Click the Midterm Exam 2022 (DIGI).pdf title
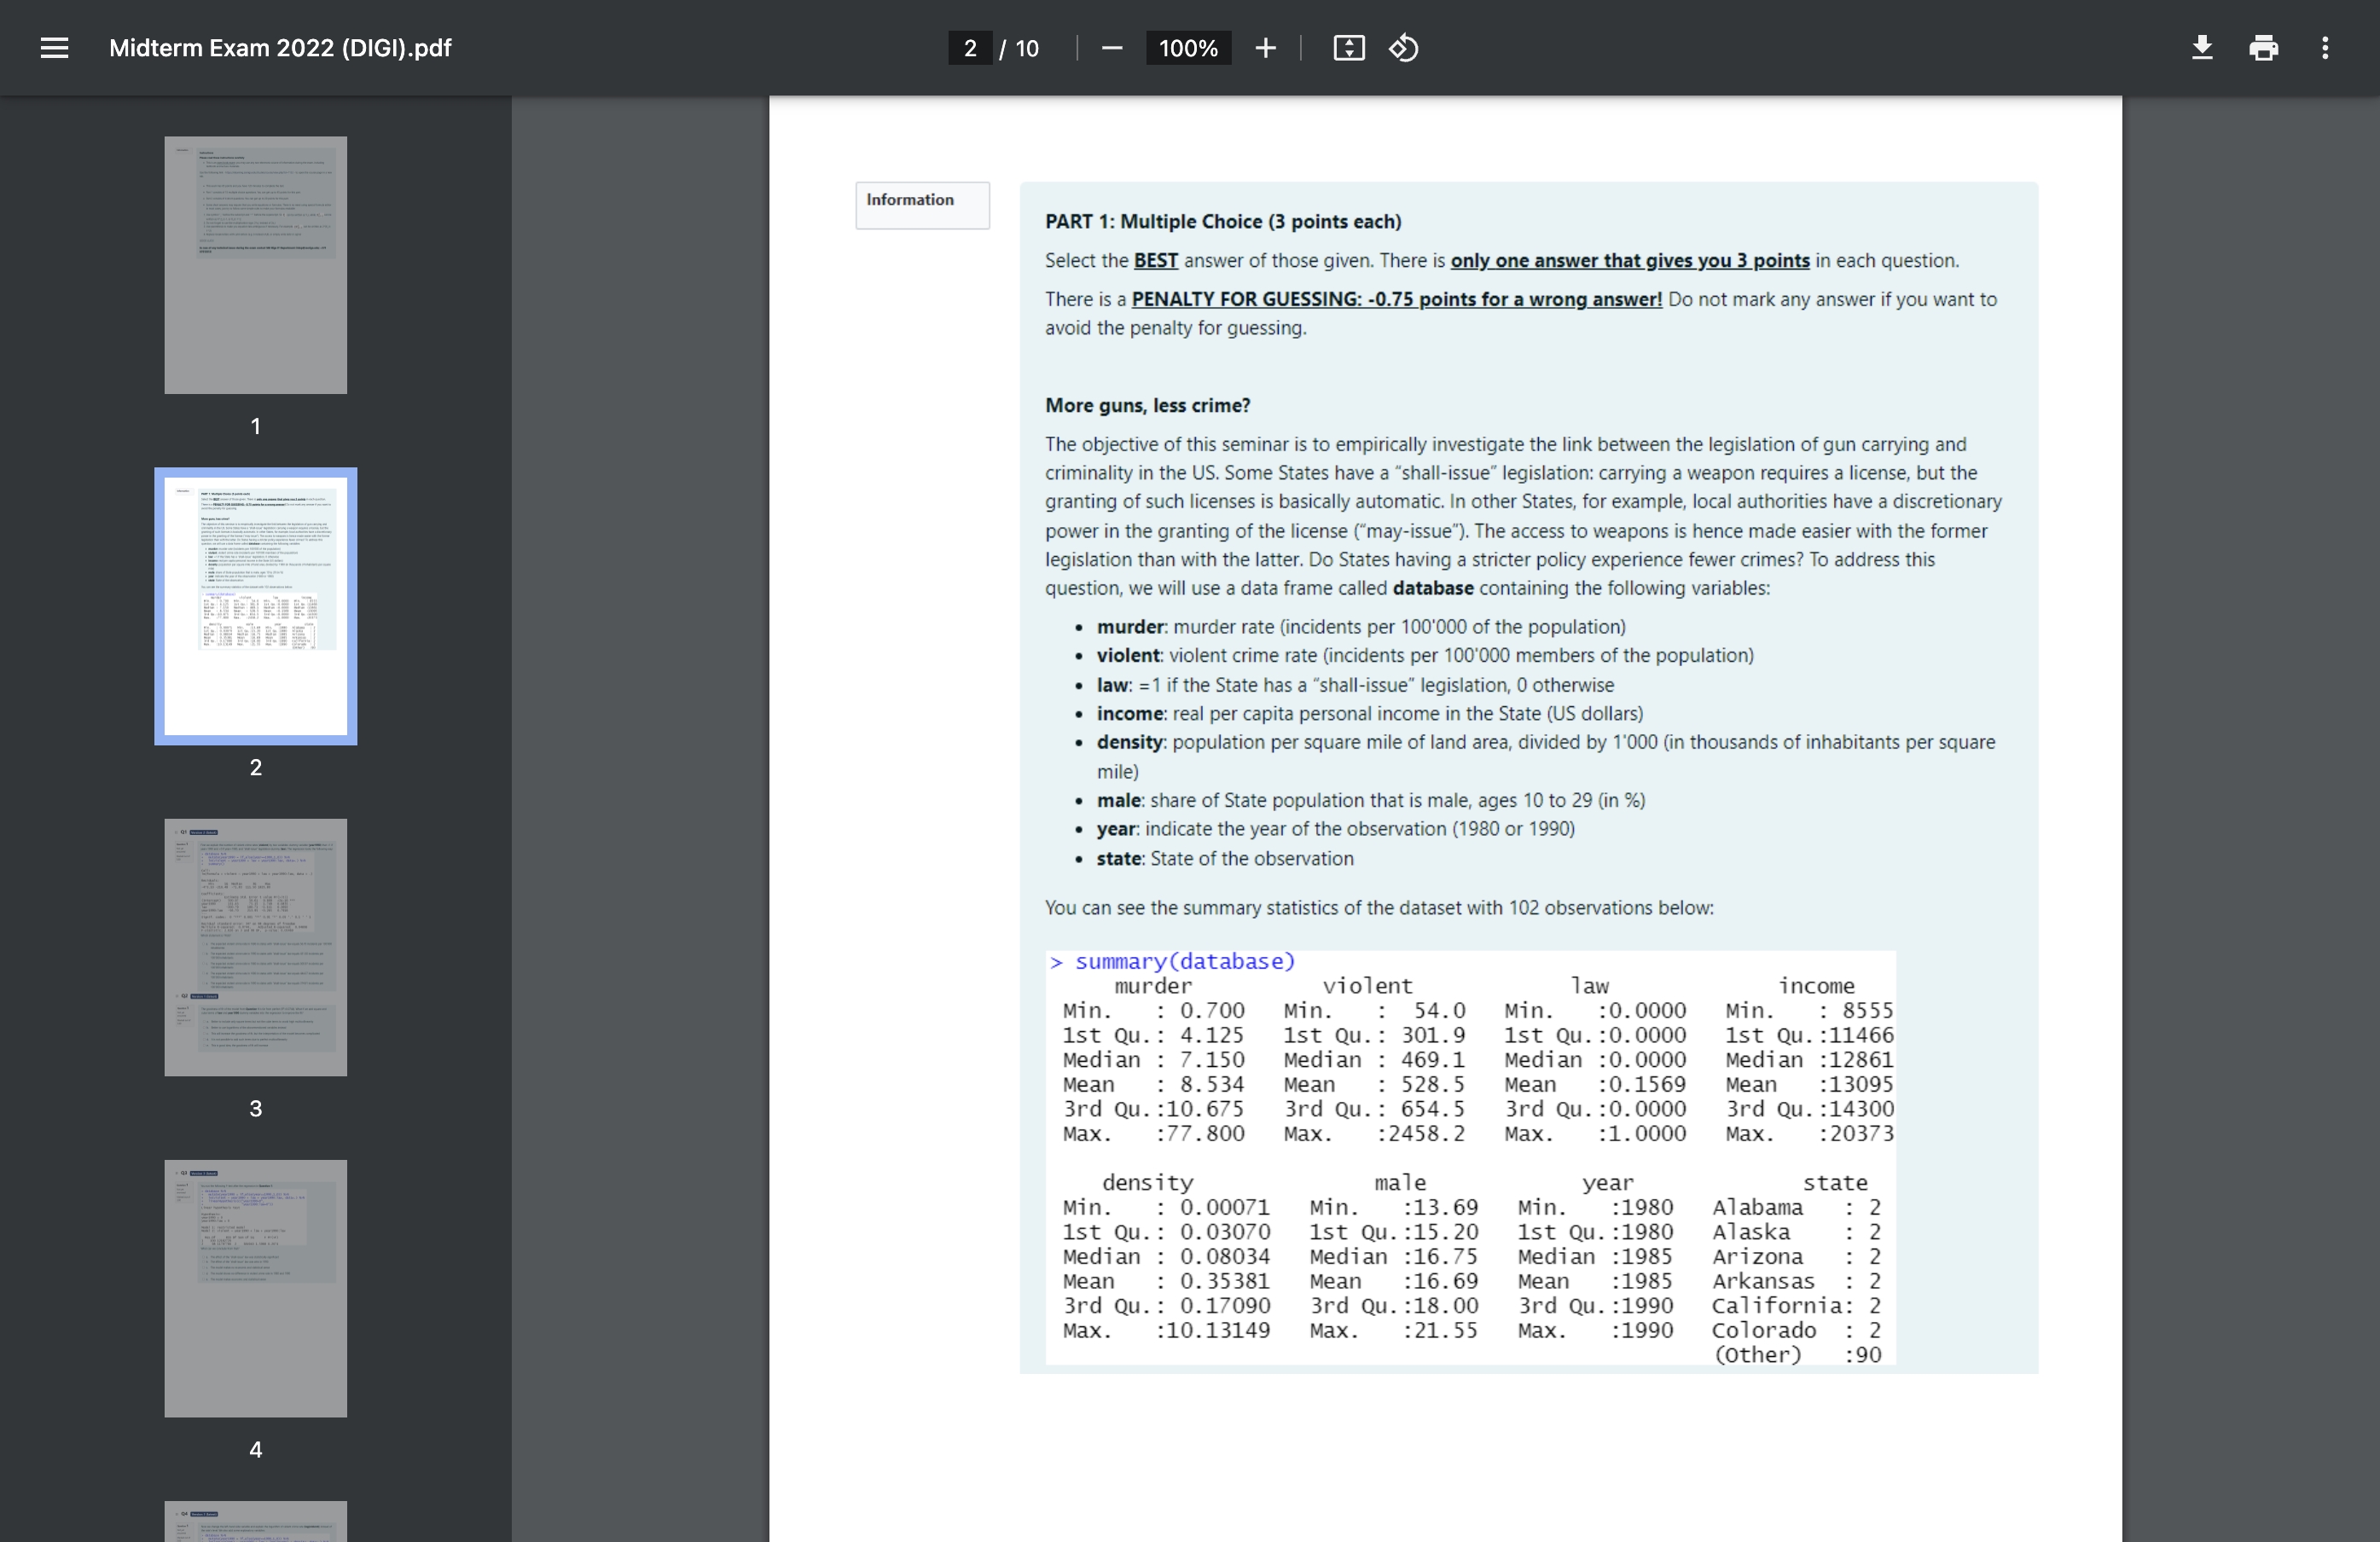The image size is (2380, 1542). coord(280,48)
